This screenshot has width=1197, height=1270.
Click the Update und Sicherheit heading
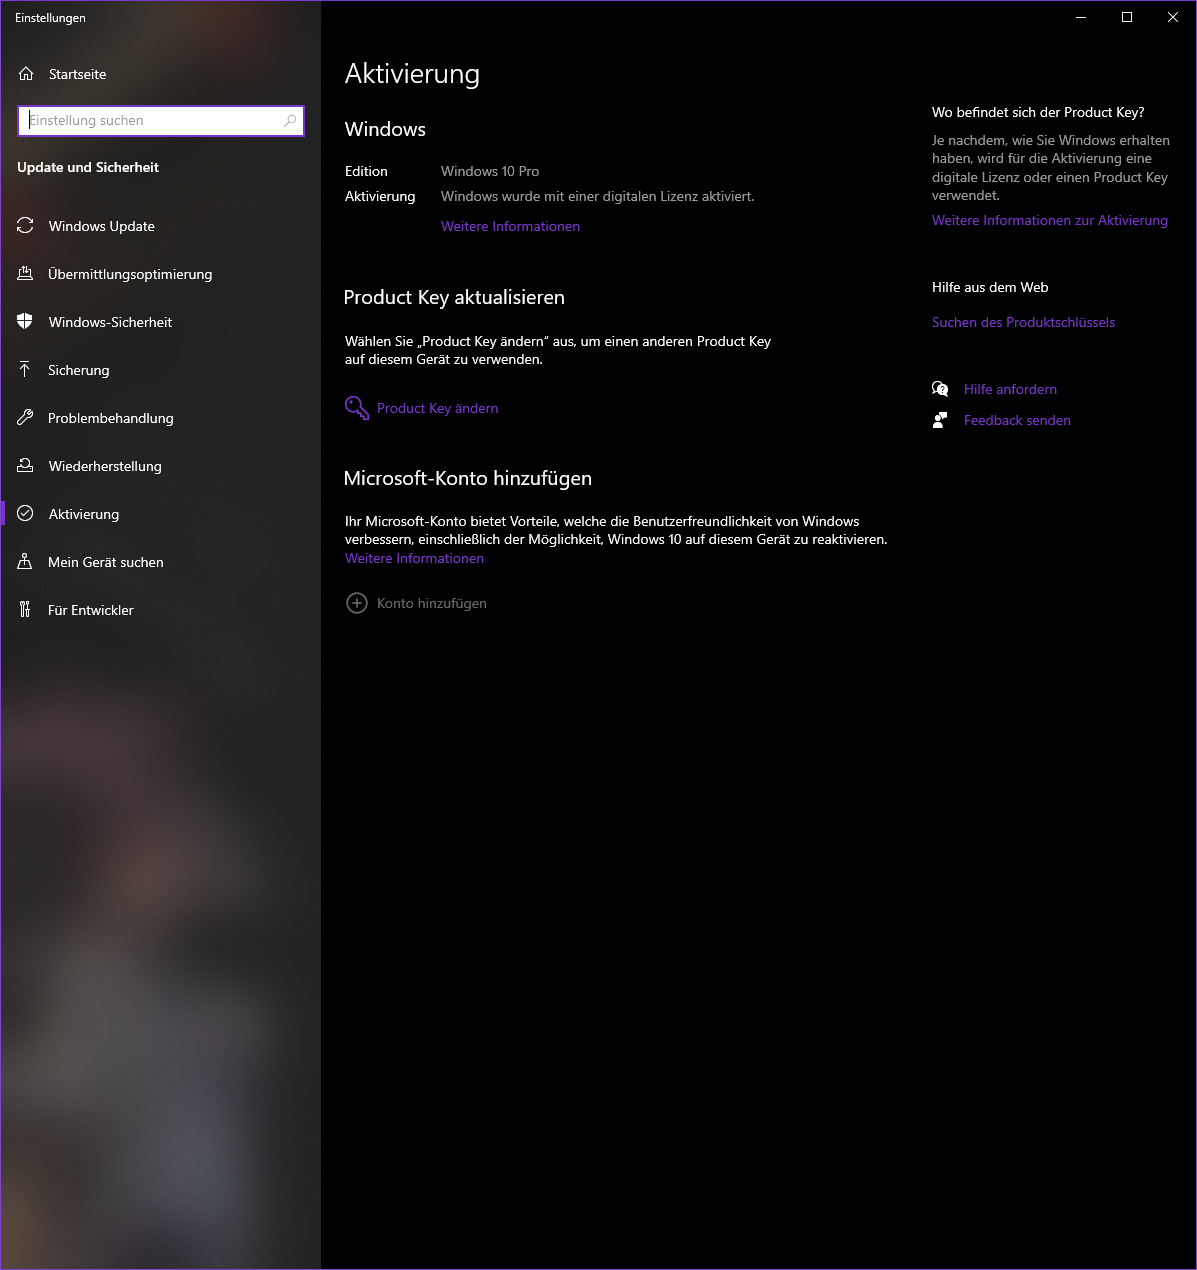[x=88, y=167]
